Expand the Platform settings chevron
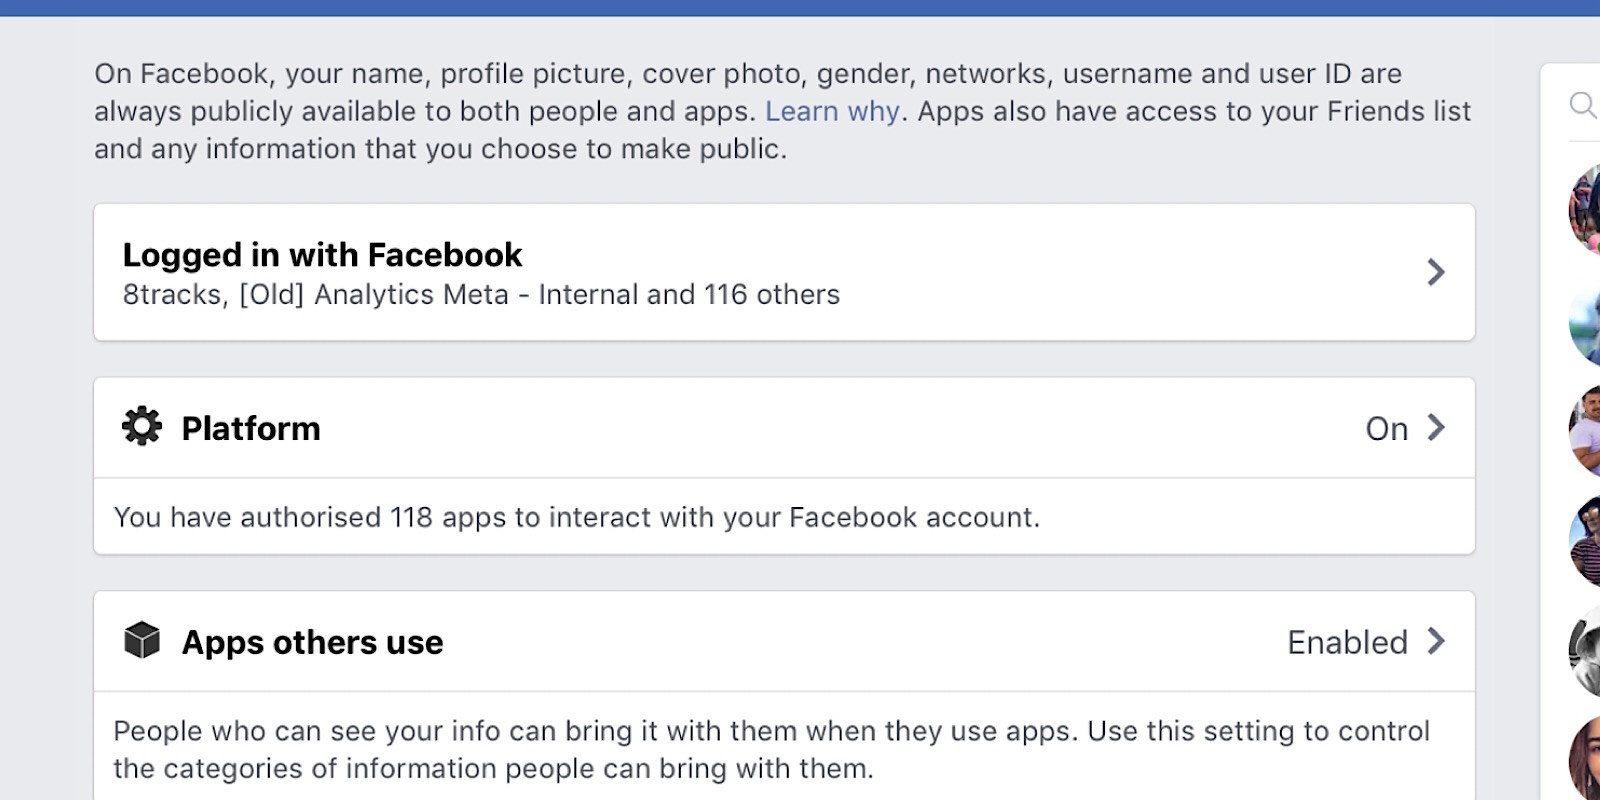 click(1436, 428)
